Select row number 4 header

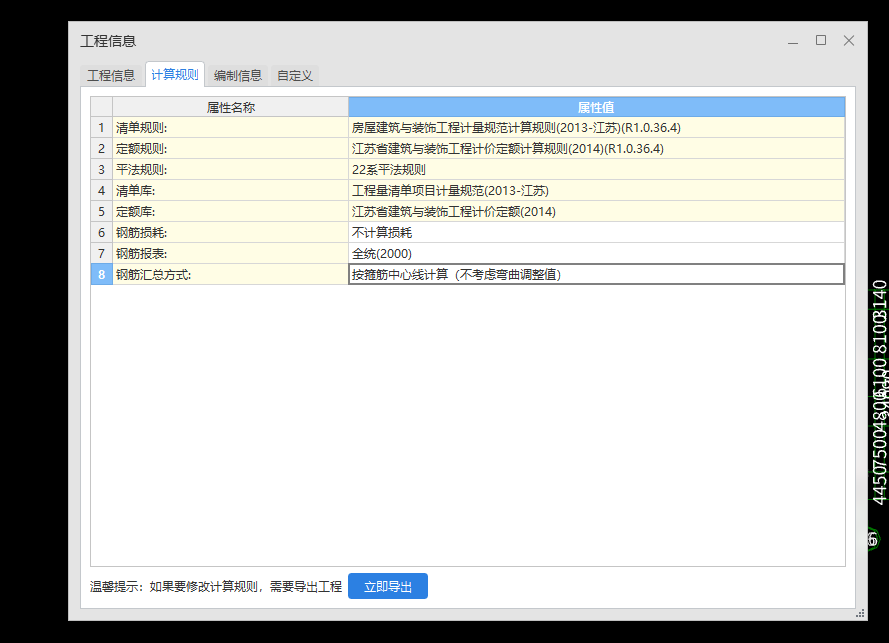point(101,191)
